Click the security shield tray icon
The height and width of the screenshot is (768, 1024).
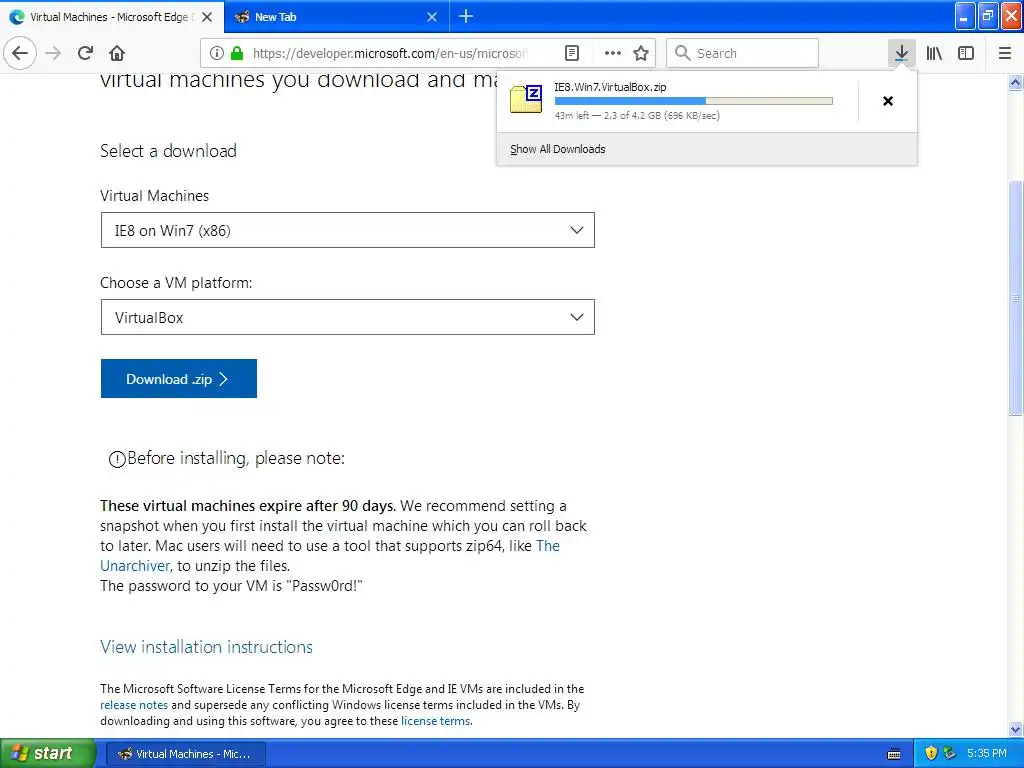(931, 754)
